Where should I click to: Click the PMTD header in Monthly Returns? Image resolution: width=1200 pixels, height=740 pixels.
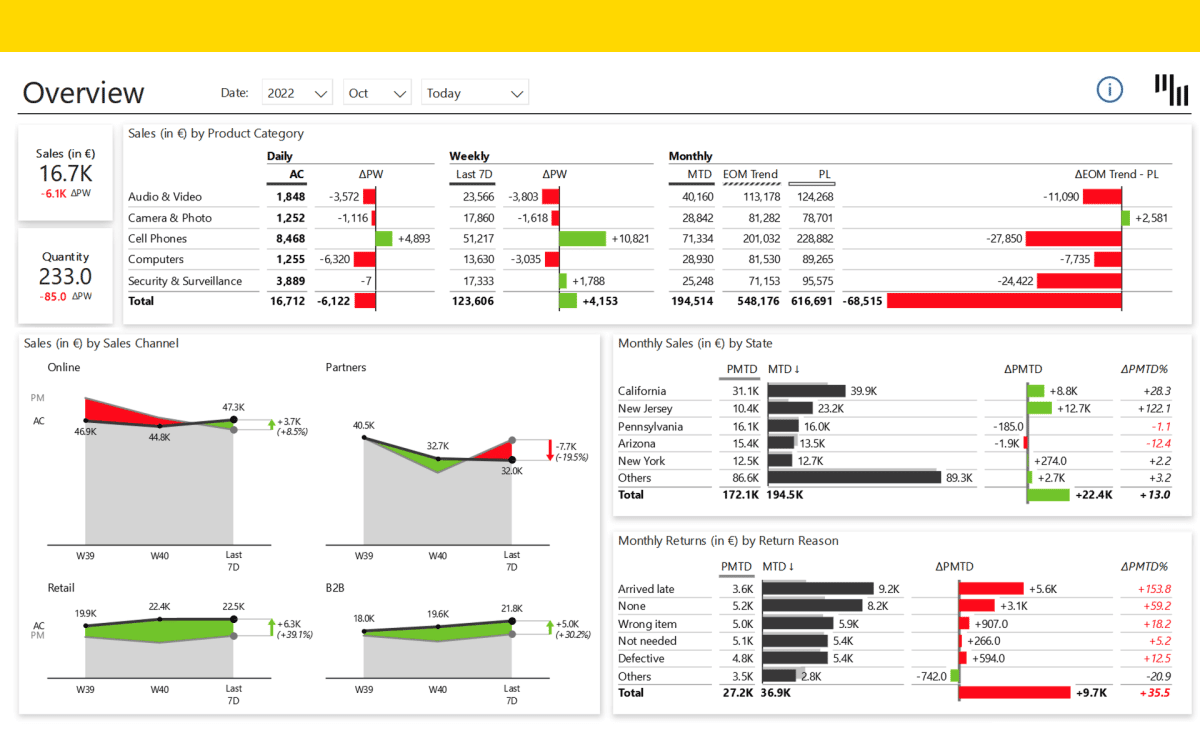(736, 567)
